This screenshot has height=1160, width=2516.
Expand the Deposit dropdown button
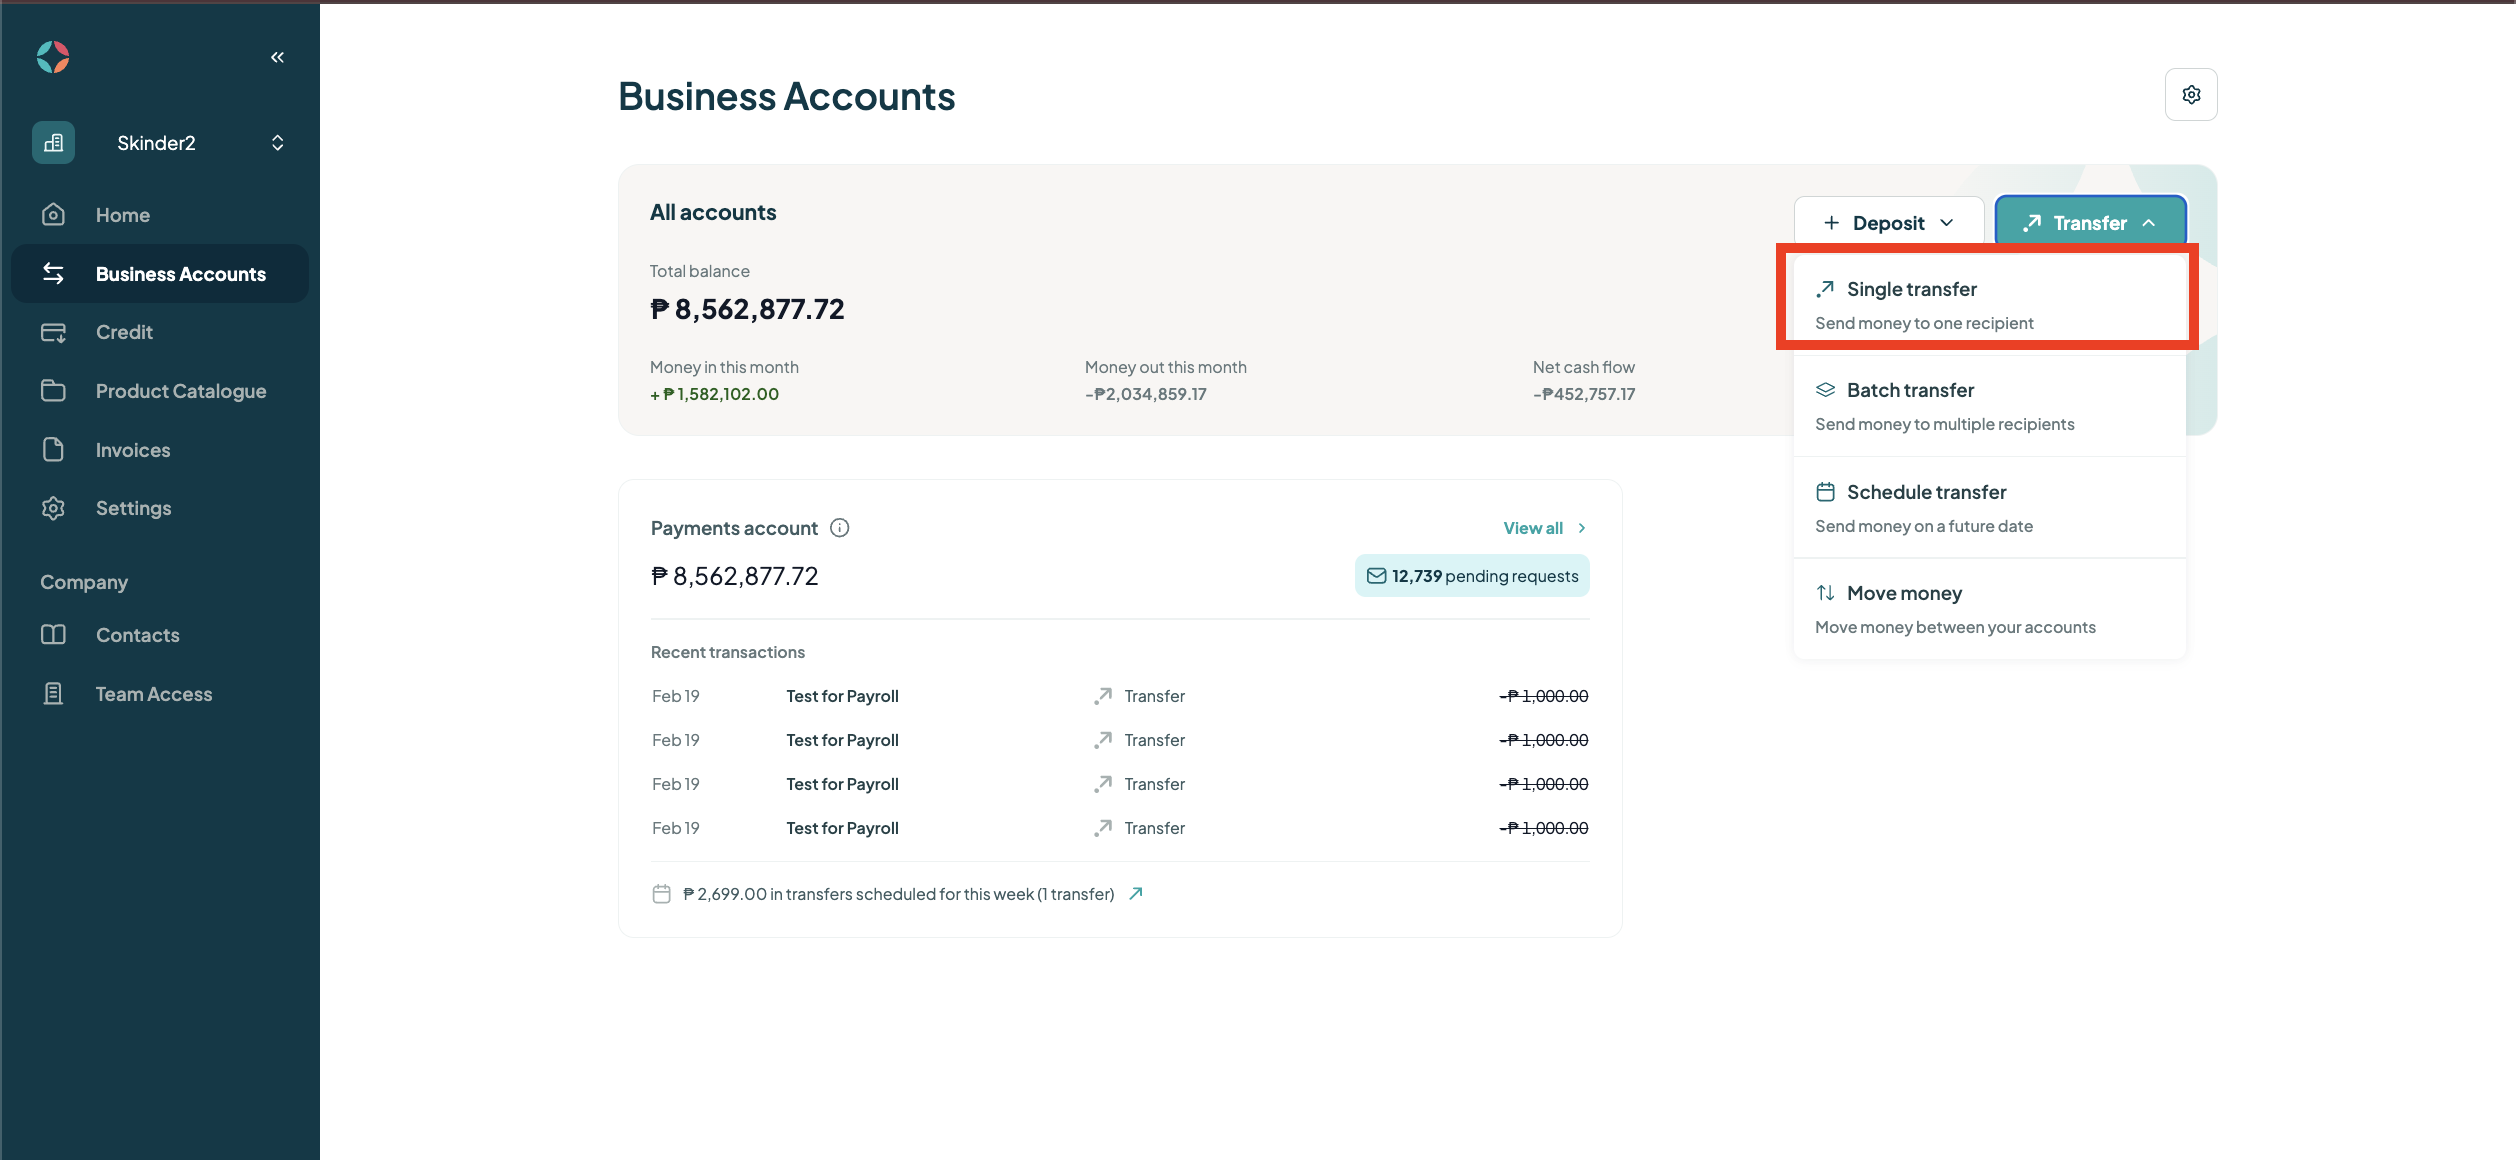[1888, 223]
